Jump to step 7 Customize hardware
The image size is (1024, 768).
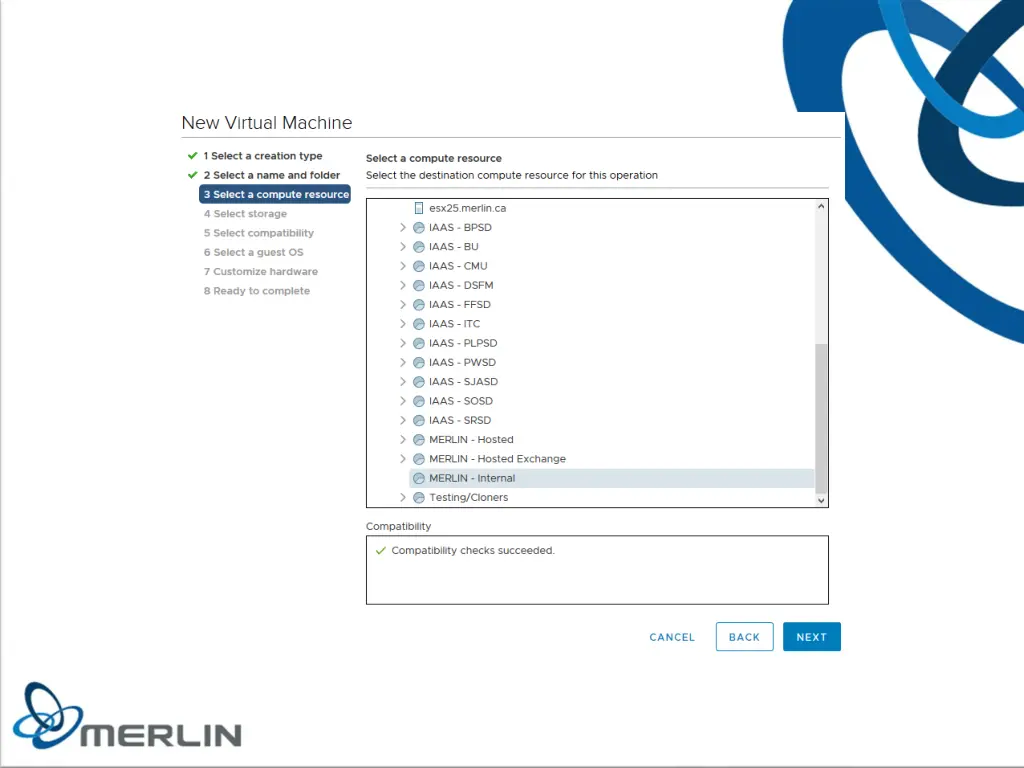point(261,272)
